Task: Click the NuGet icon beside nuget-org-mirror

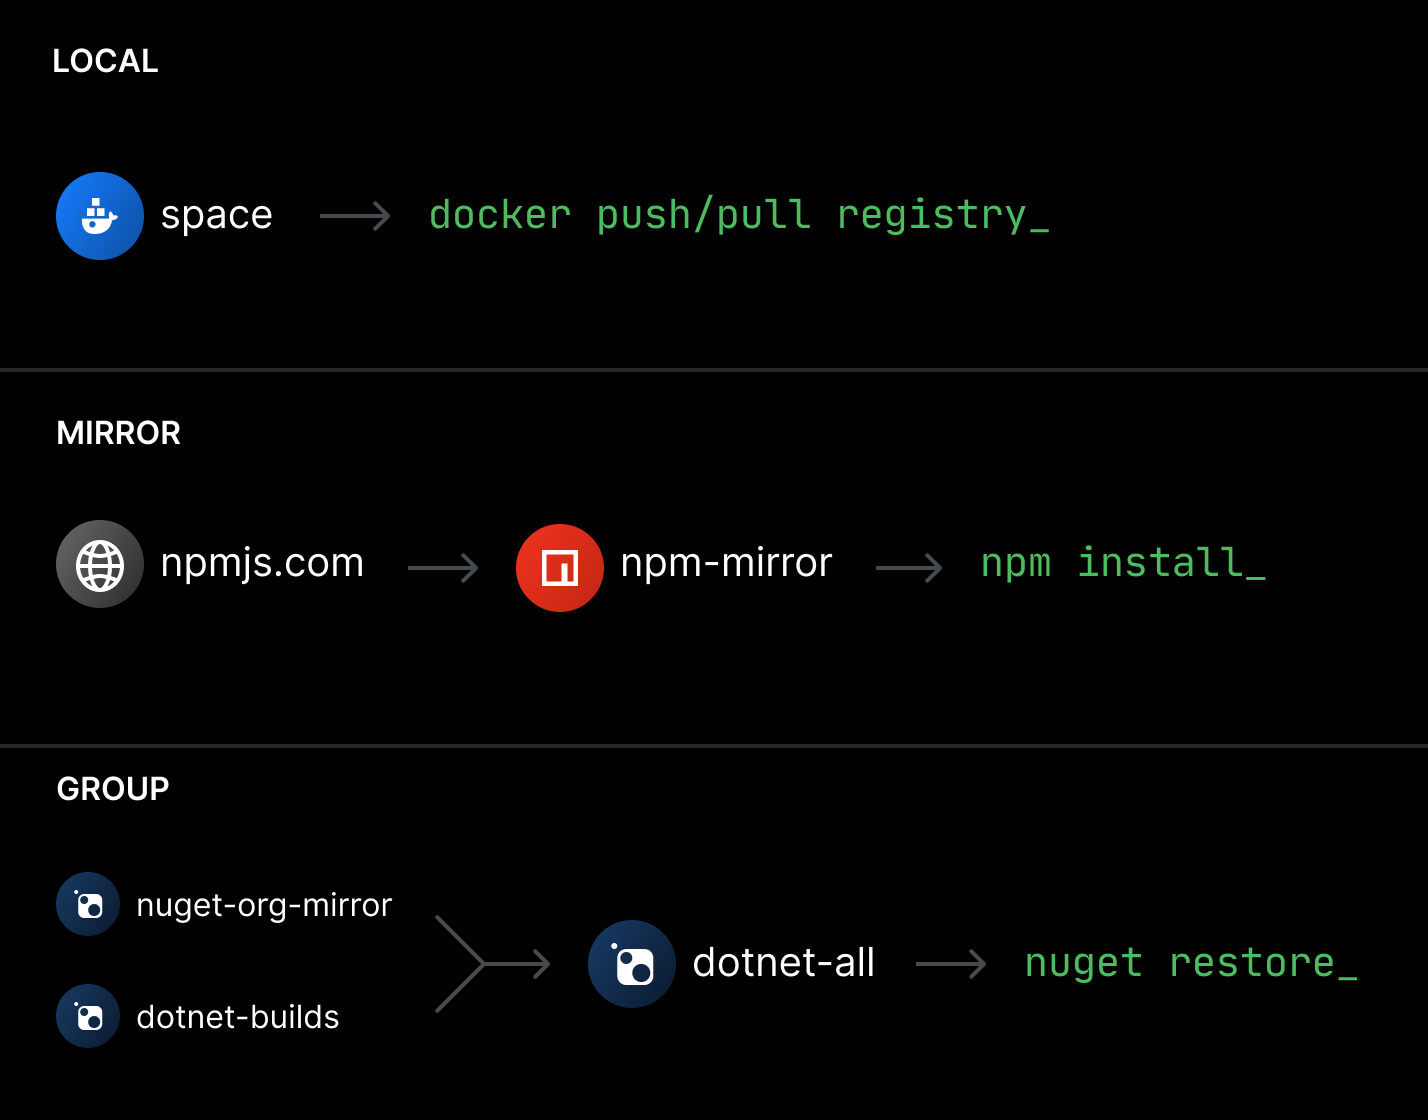Action: click(x=88, y=904)
